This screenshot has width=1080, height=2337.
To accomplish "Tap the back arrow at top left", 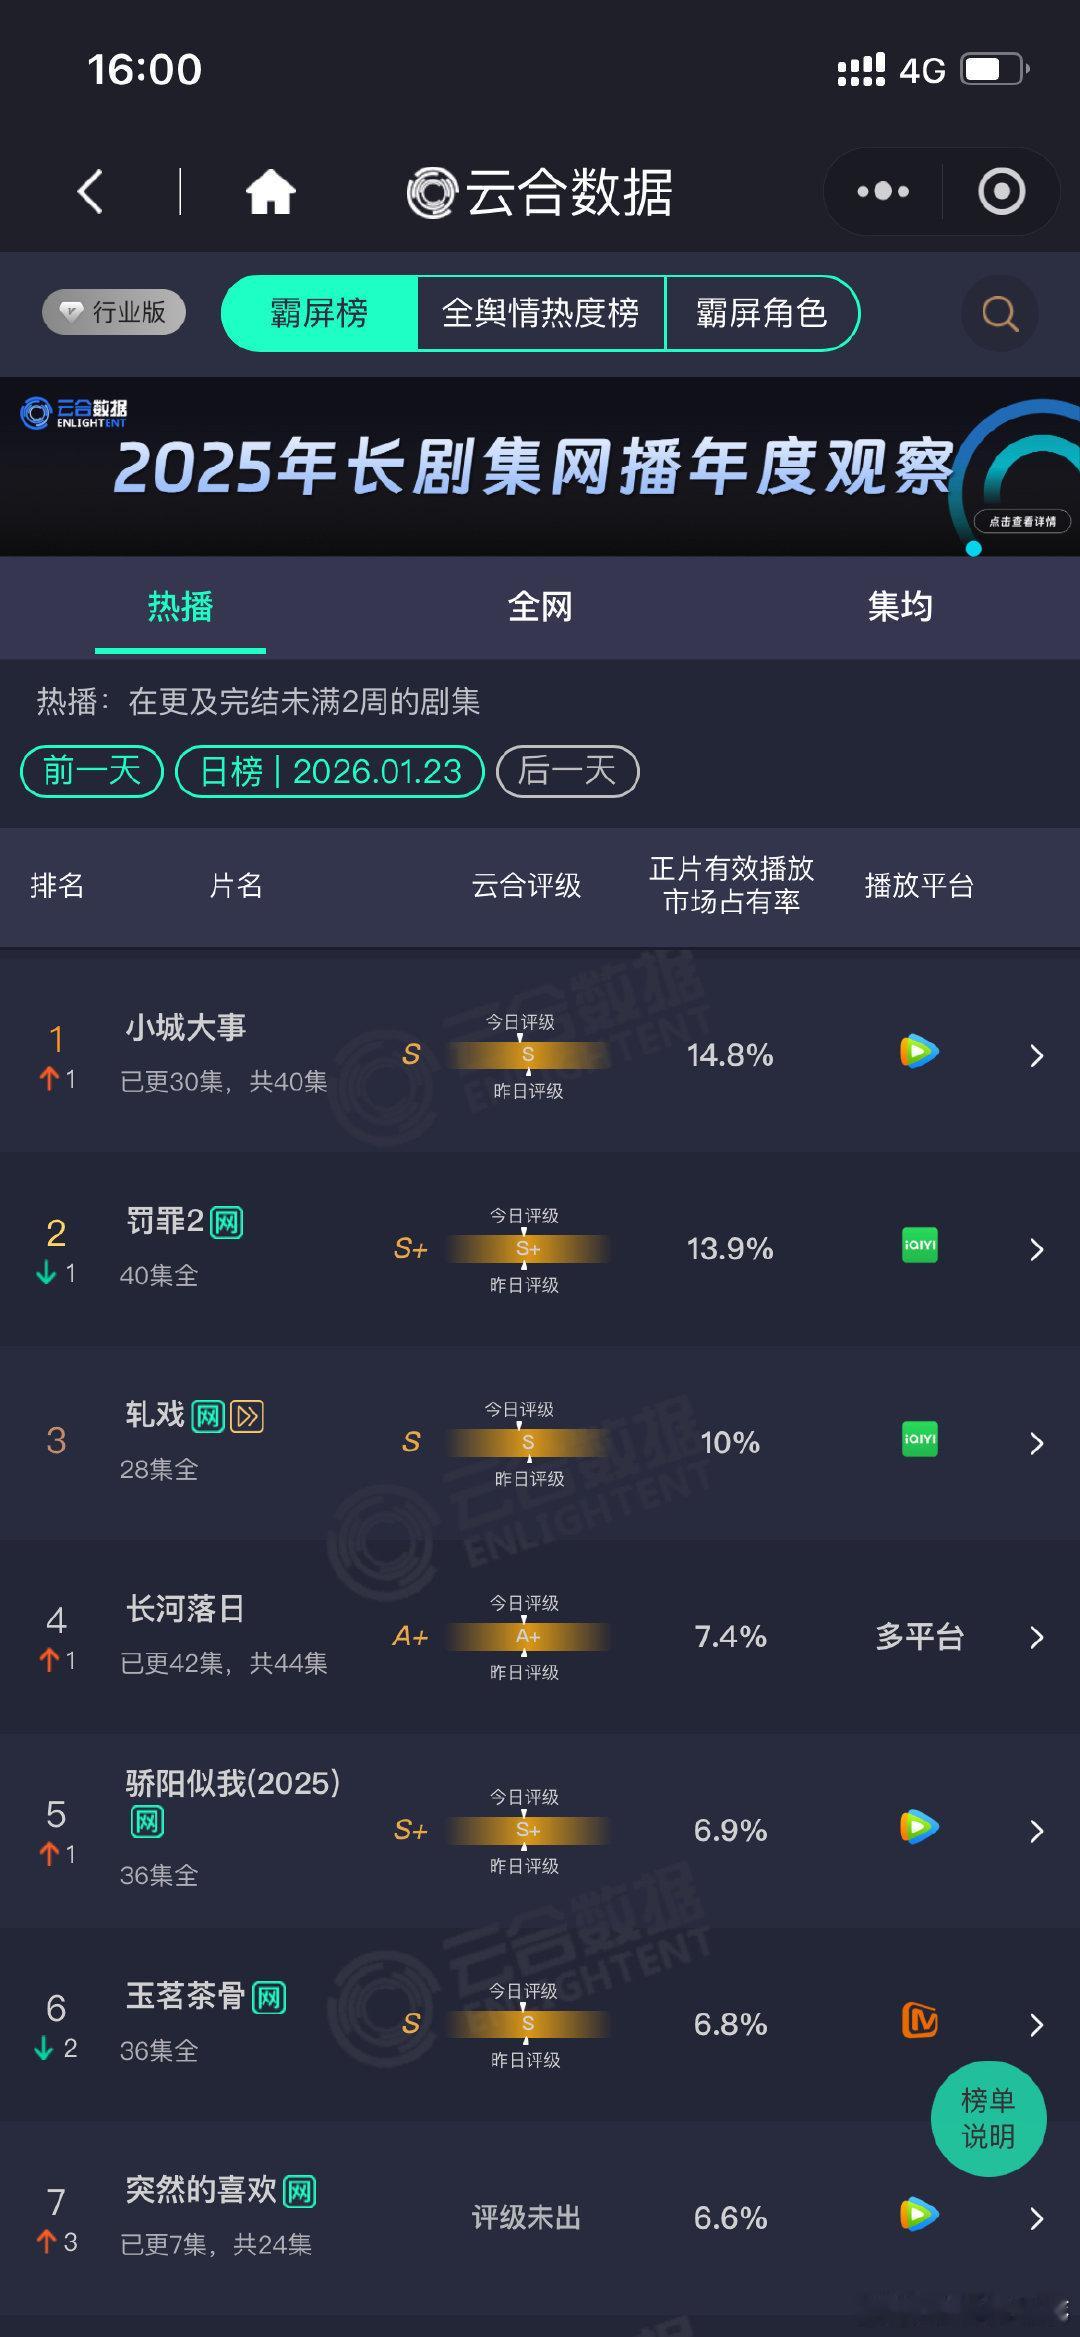I will coord(91,191).
